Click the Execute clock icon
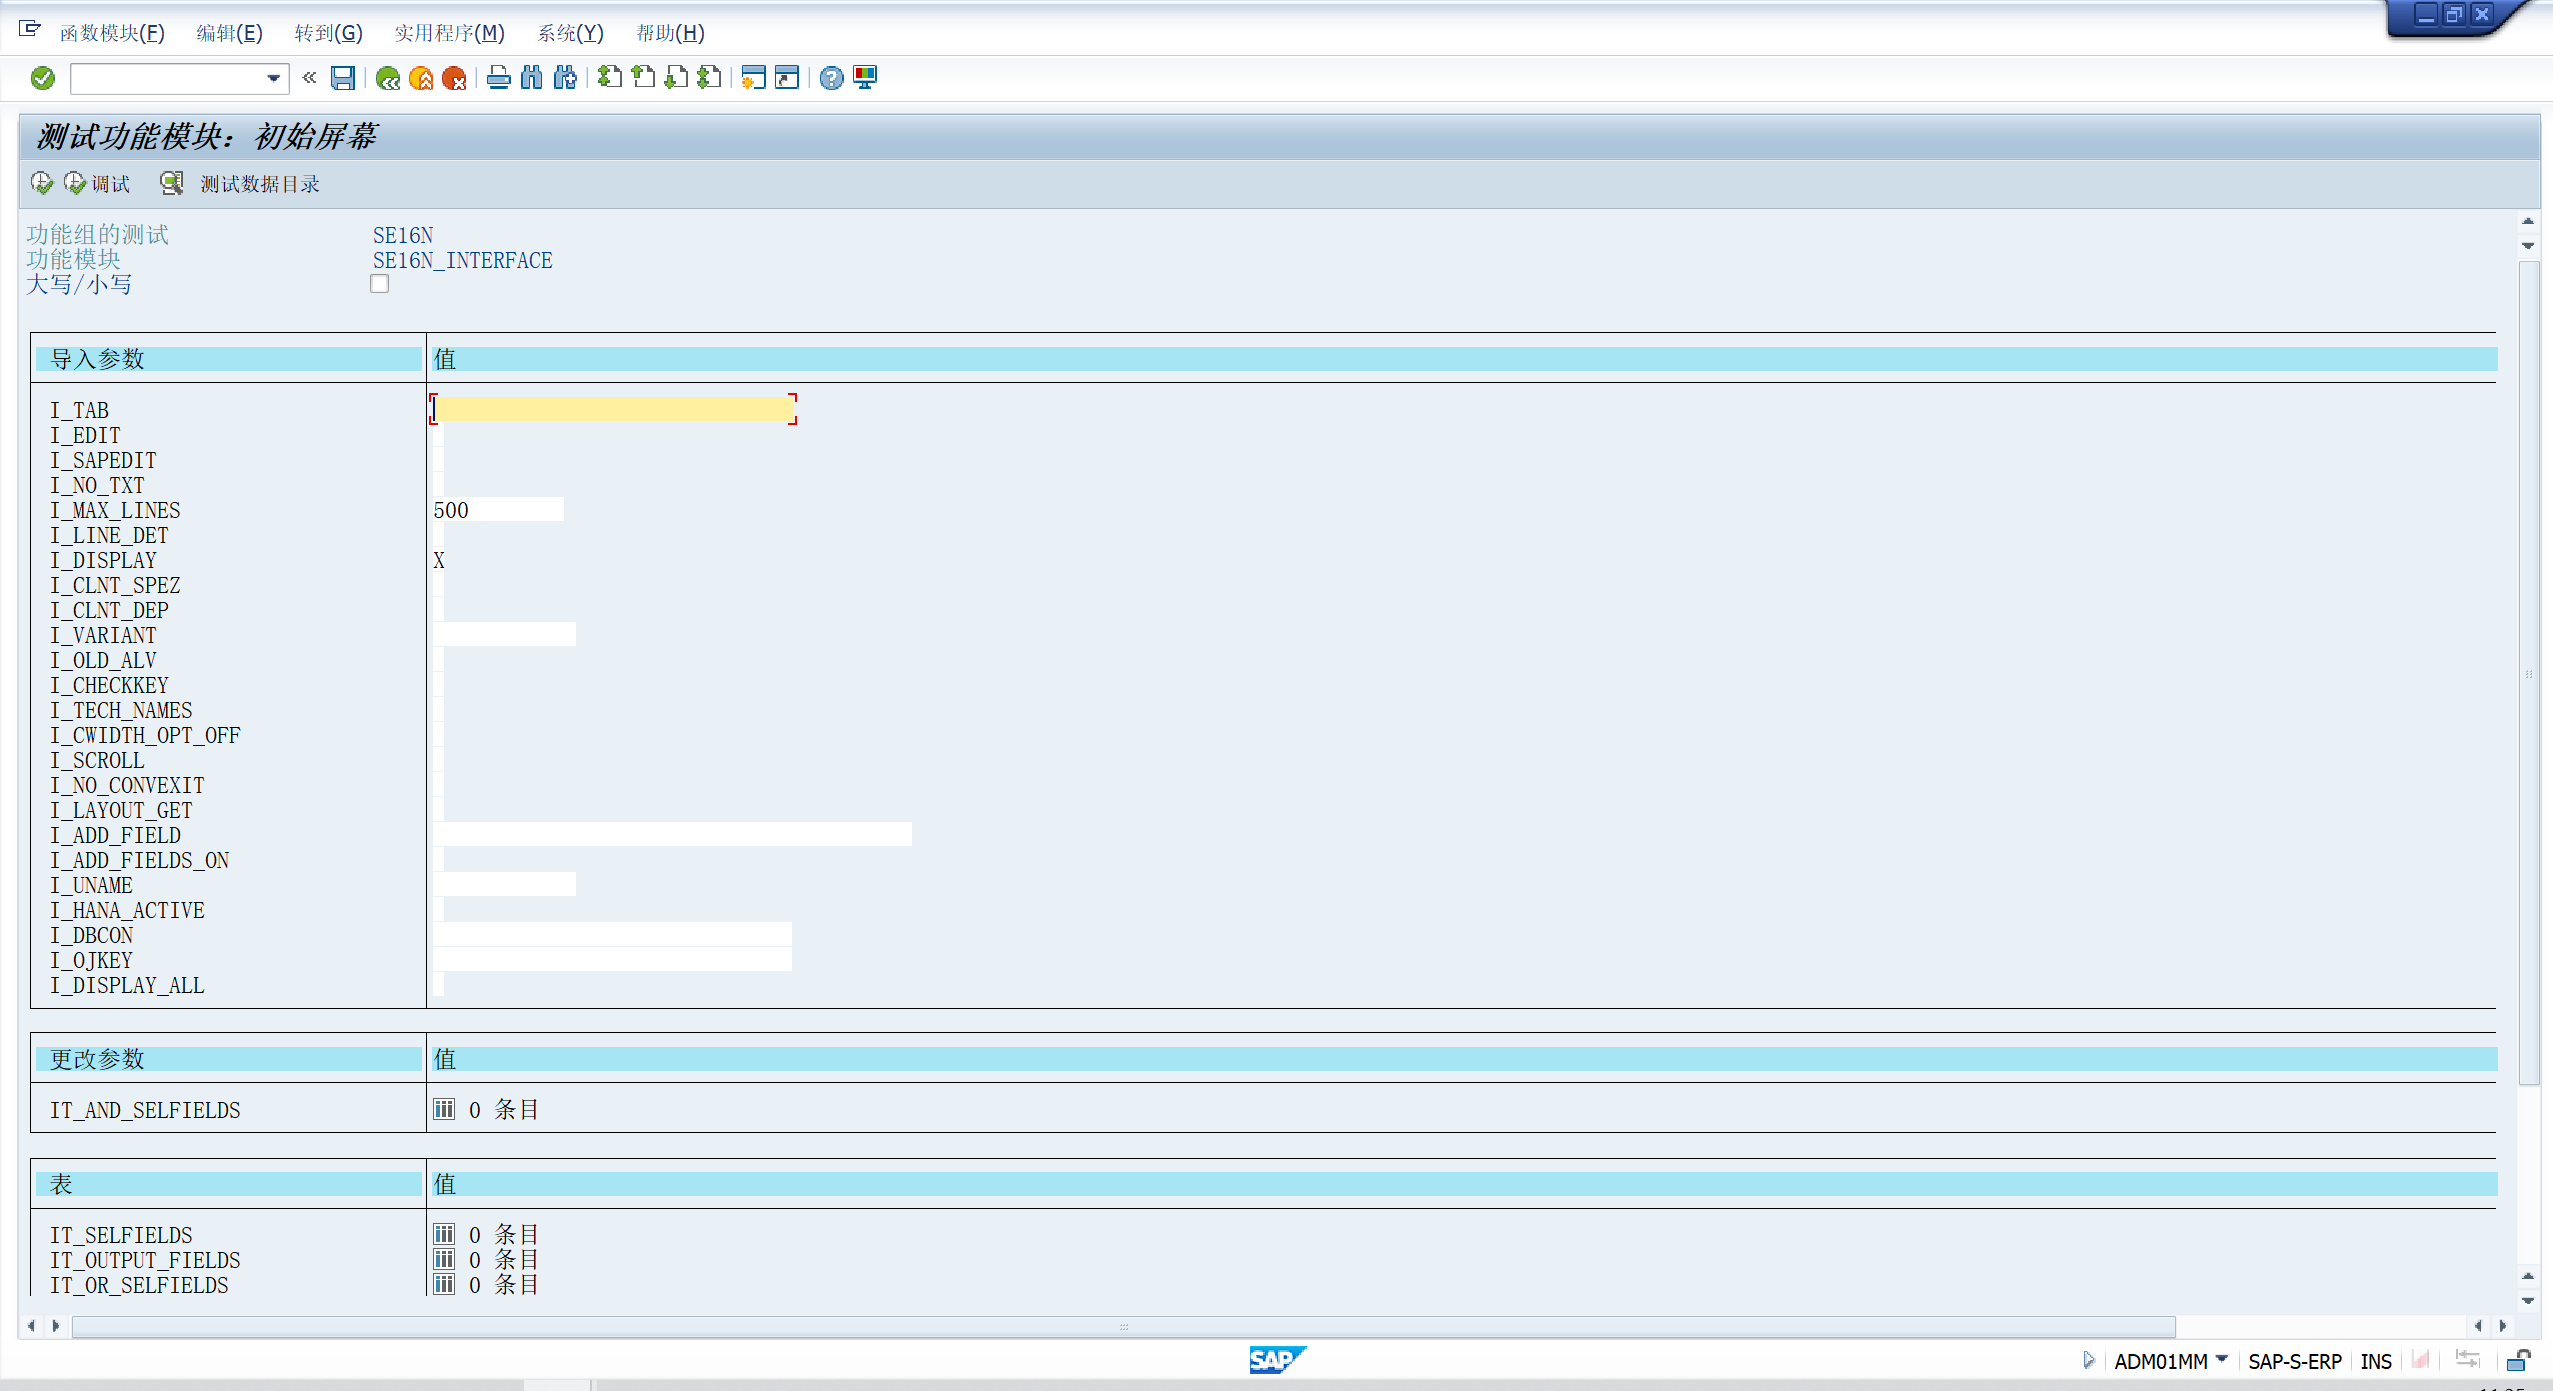The width and height of the screenshot is (2553, 1391). point(41,183)
